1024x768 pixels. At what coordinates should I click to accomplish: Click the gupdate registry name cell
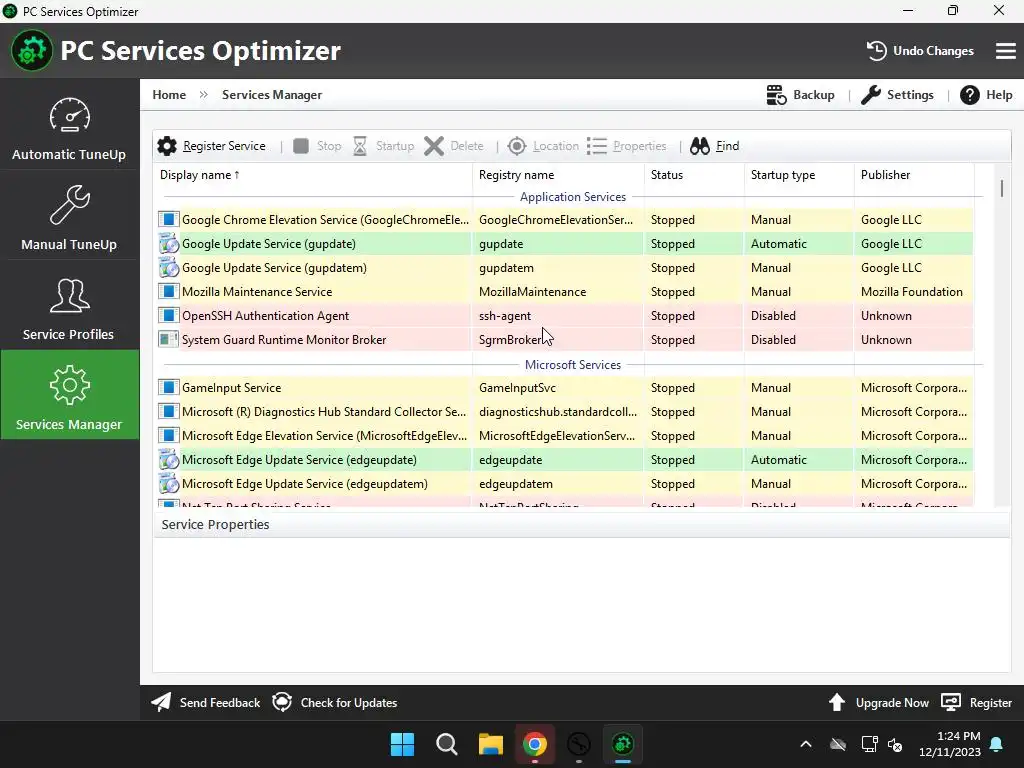(558, 244)
